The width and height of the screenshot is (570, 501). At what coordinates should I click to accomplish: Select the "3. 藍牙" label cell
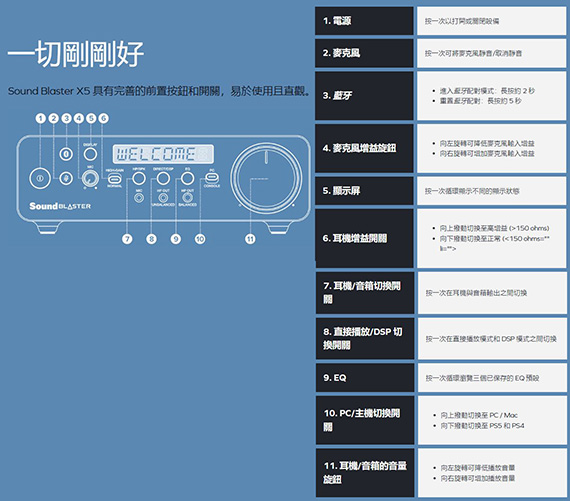[x=364, y=96]
